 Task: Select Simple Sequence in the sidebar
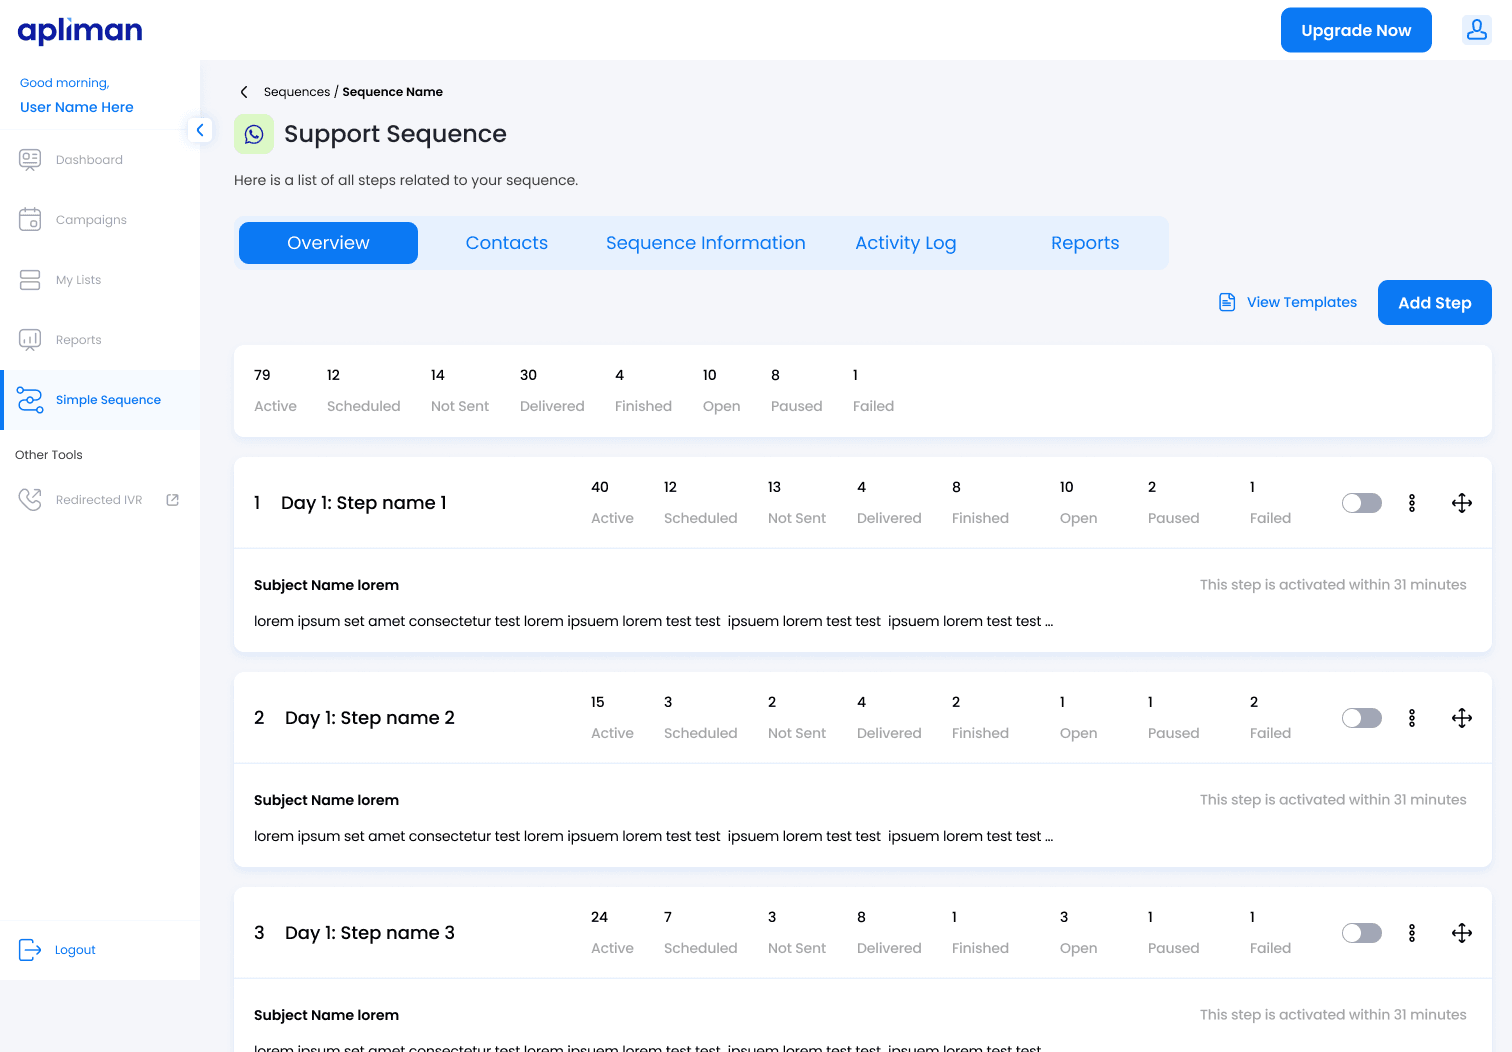pyautogui.click(x=100, y=400)
